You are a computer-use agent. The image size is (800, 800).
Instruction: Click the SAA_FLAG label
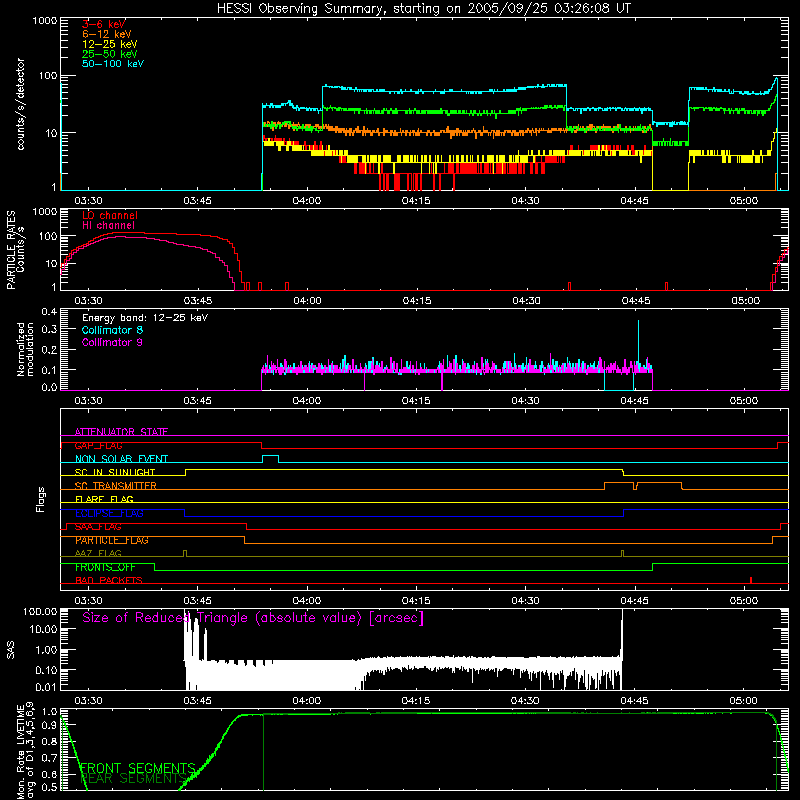98,527
